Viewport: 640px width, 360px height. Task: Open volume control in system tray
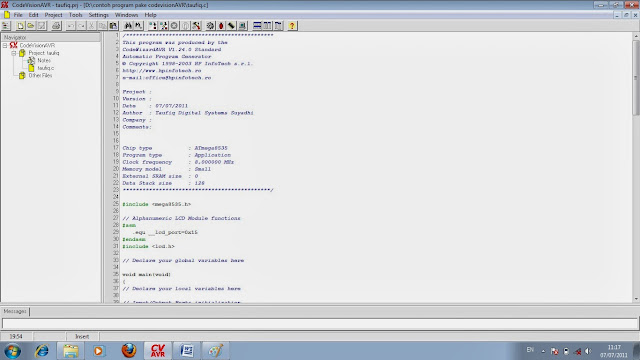click(588, 351)
